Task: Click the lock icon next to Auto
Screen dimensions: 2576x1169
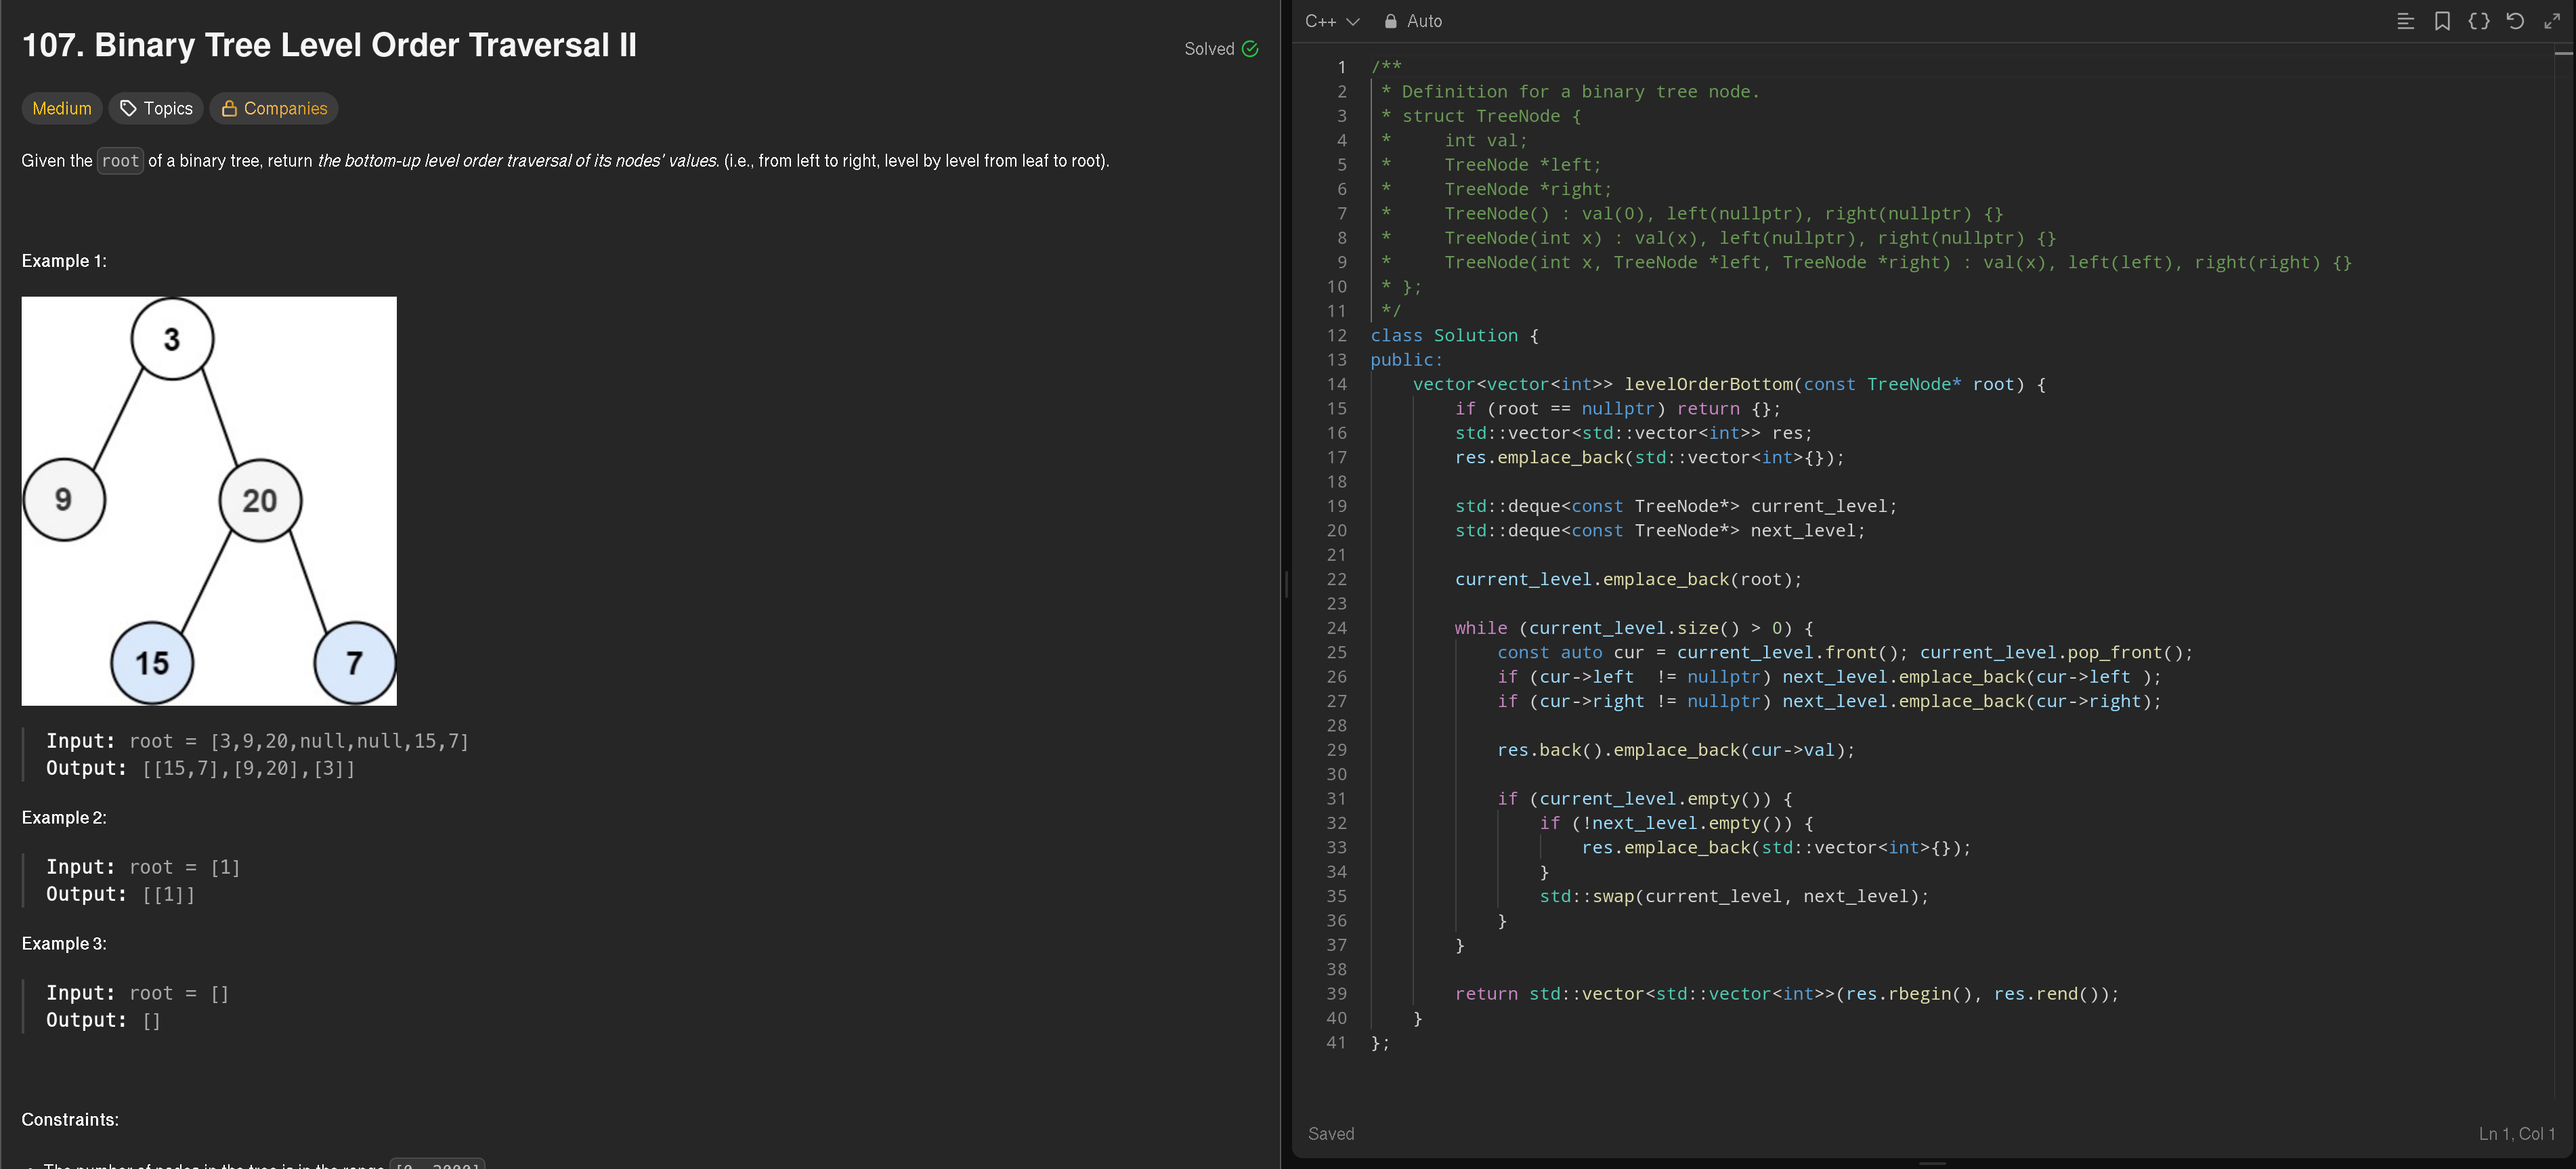Action: tap(1390, 21)
